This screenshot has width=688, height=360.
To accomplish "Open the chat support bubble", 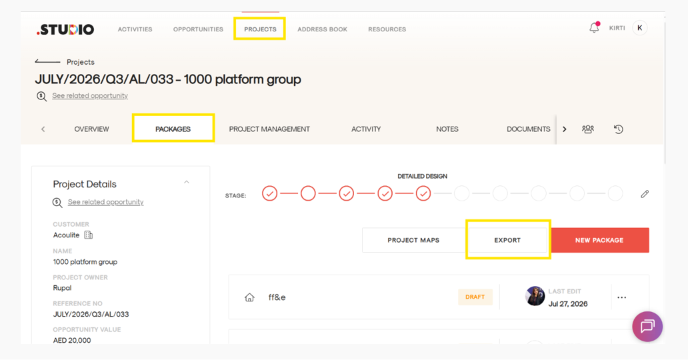I will [647, 327].
